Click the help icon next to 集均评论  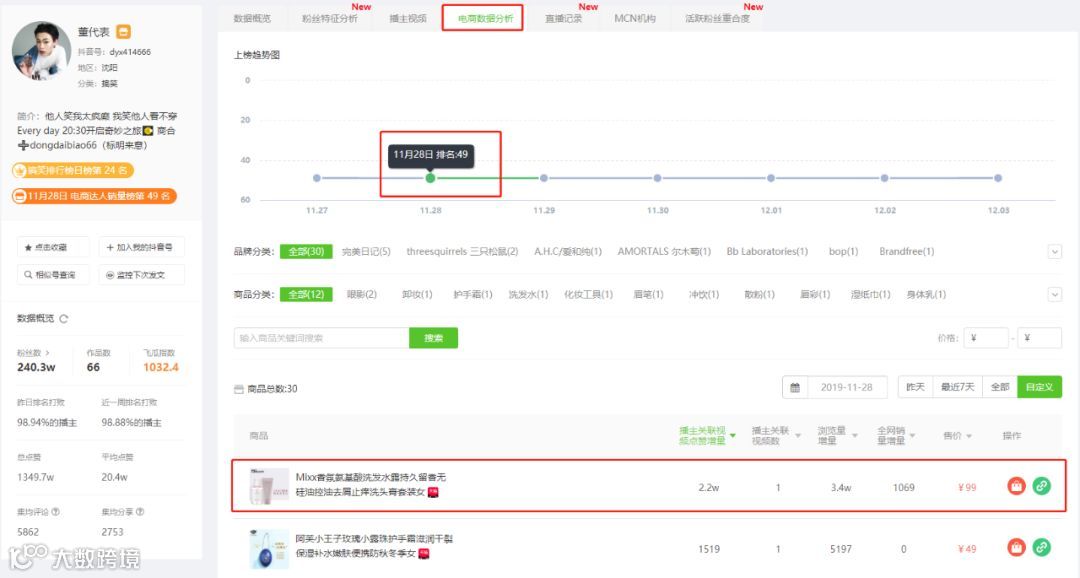click(56, 512)
